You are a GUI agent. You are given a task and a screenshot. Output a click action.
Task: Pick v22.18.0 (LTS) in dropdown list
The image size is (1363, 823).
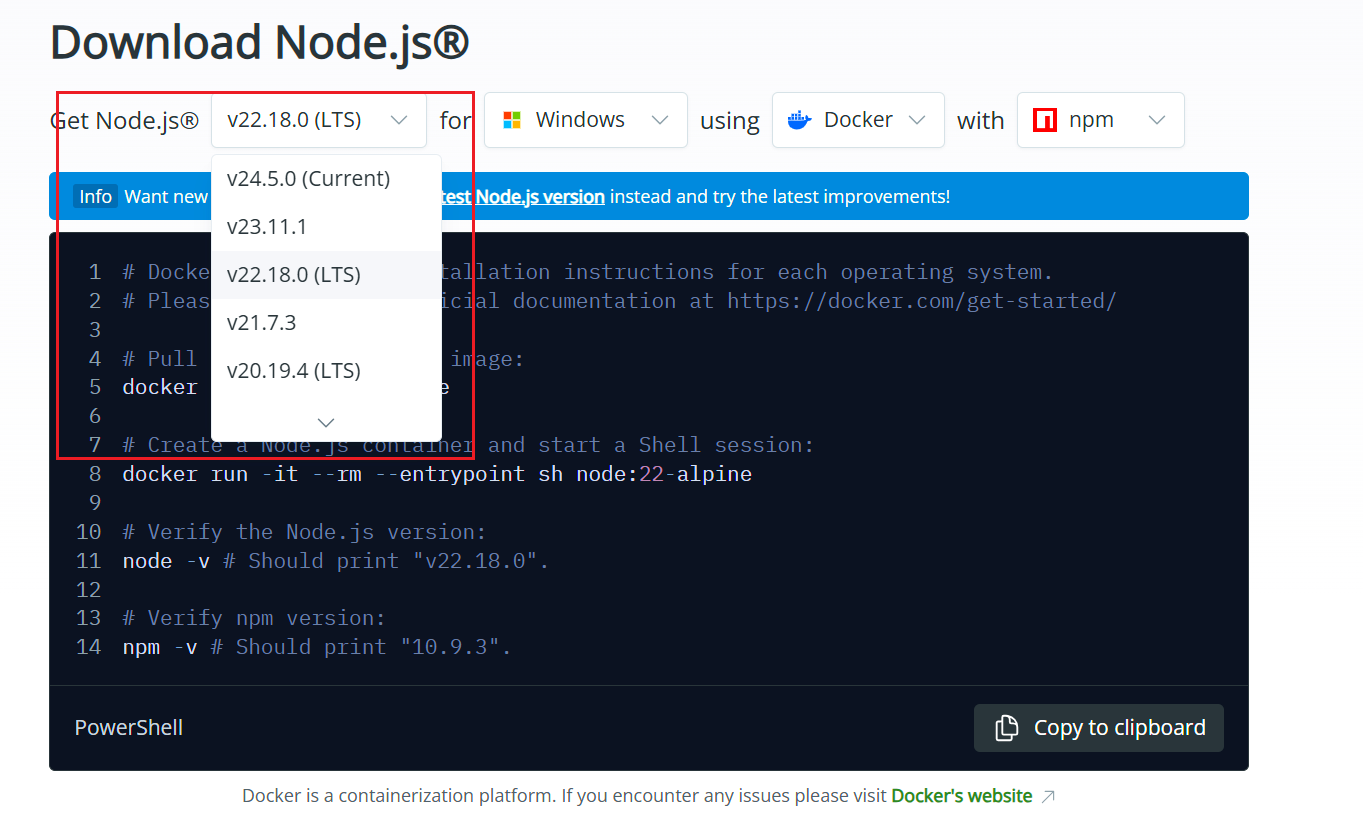[x=326, y=275]
